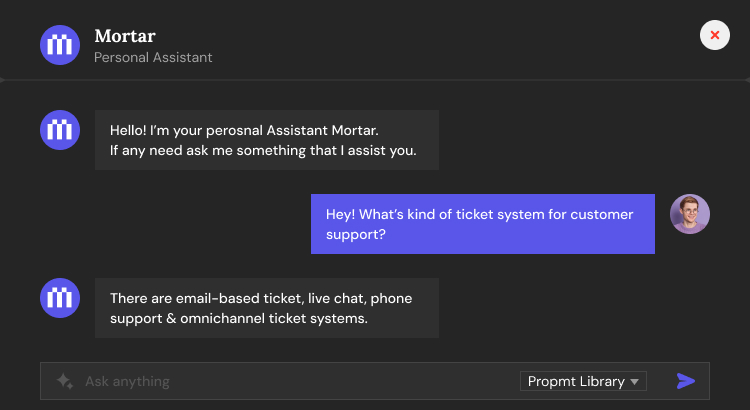This screenshot has width=750, height=410.
Task: Send the message with the arrow icon
Action: click(686, 381)
